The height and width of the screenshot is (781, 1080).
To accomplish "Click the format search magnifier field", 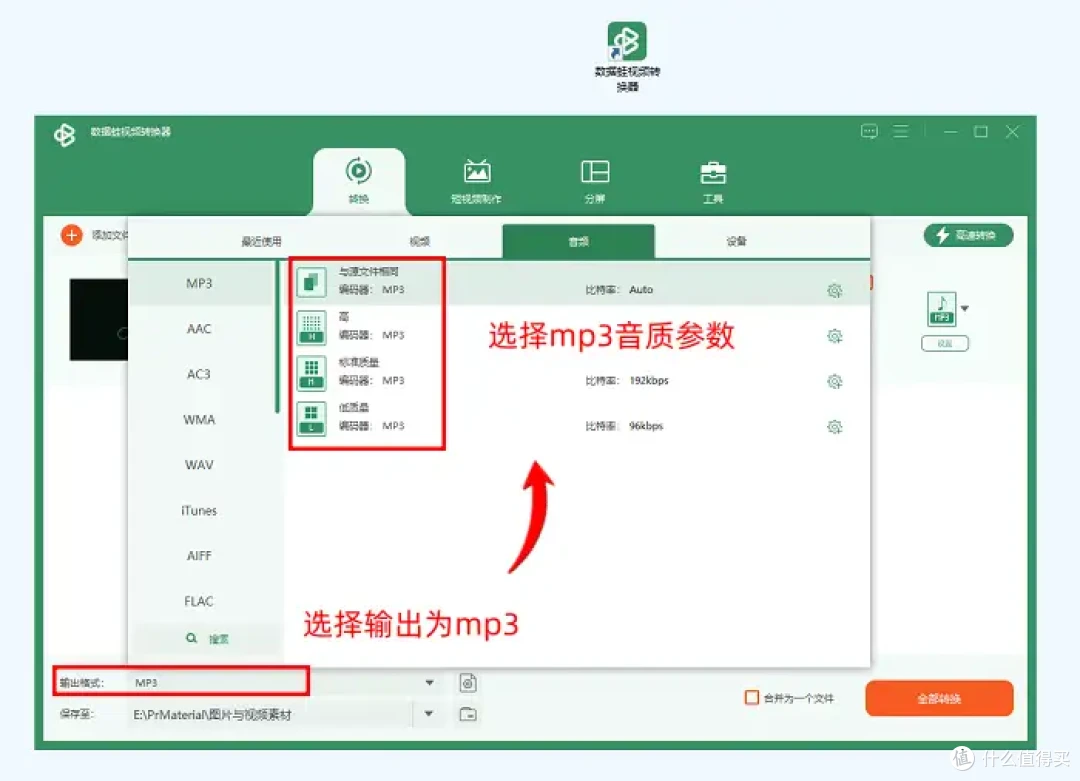I will point(207,638).
